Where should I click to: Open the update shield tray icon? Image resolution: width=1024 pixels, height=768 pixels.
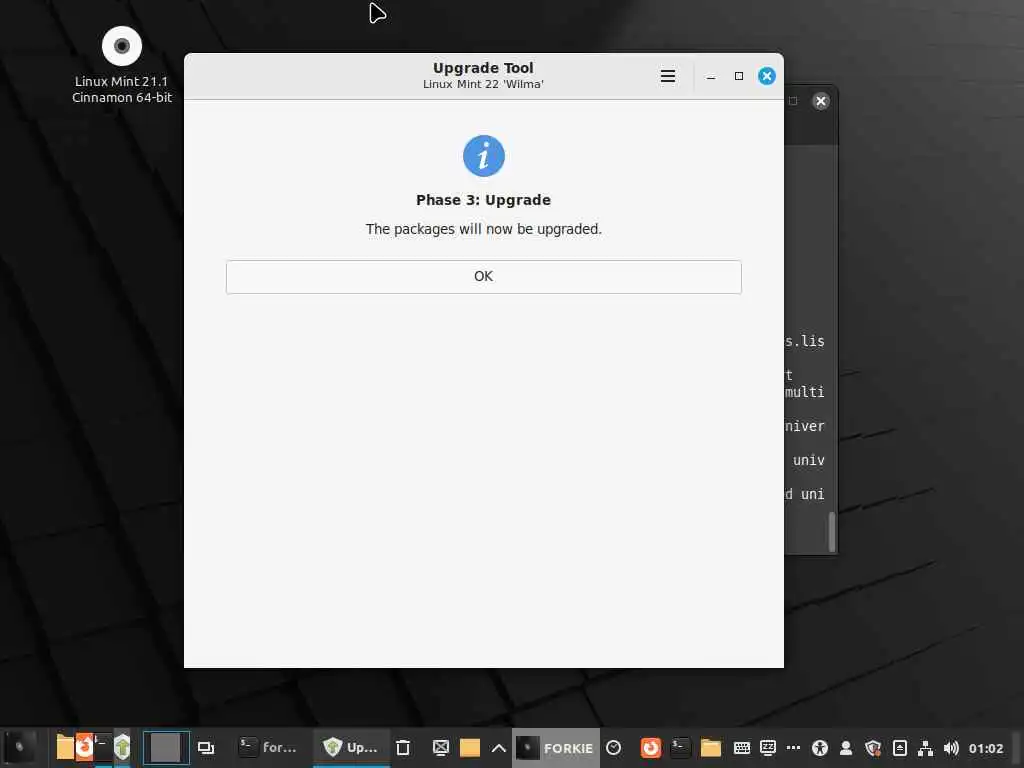click(873, 748)
